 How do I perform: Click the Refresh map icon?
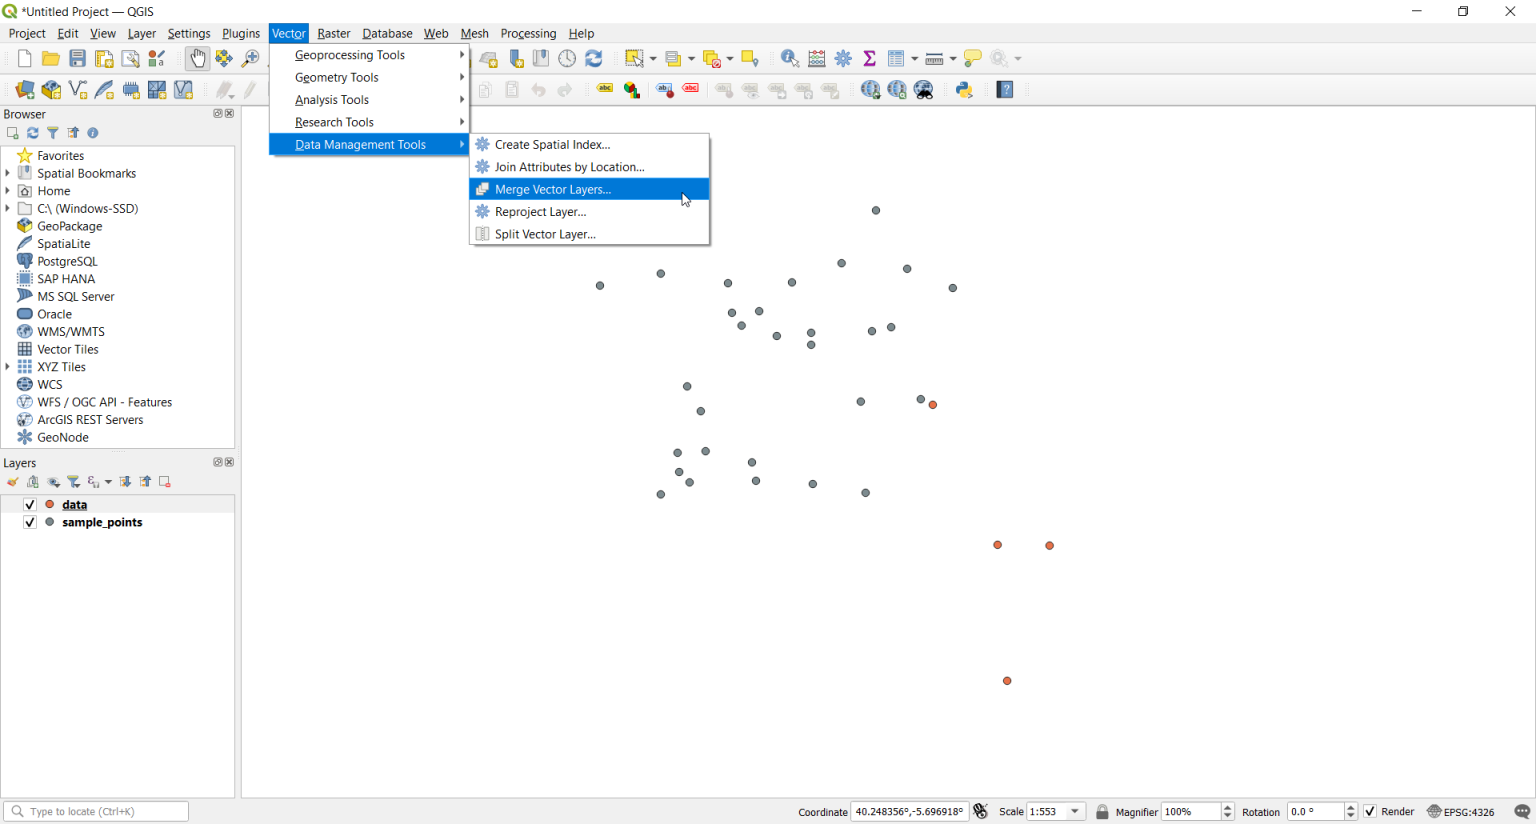[594, 58]
